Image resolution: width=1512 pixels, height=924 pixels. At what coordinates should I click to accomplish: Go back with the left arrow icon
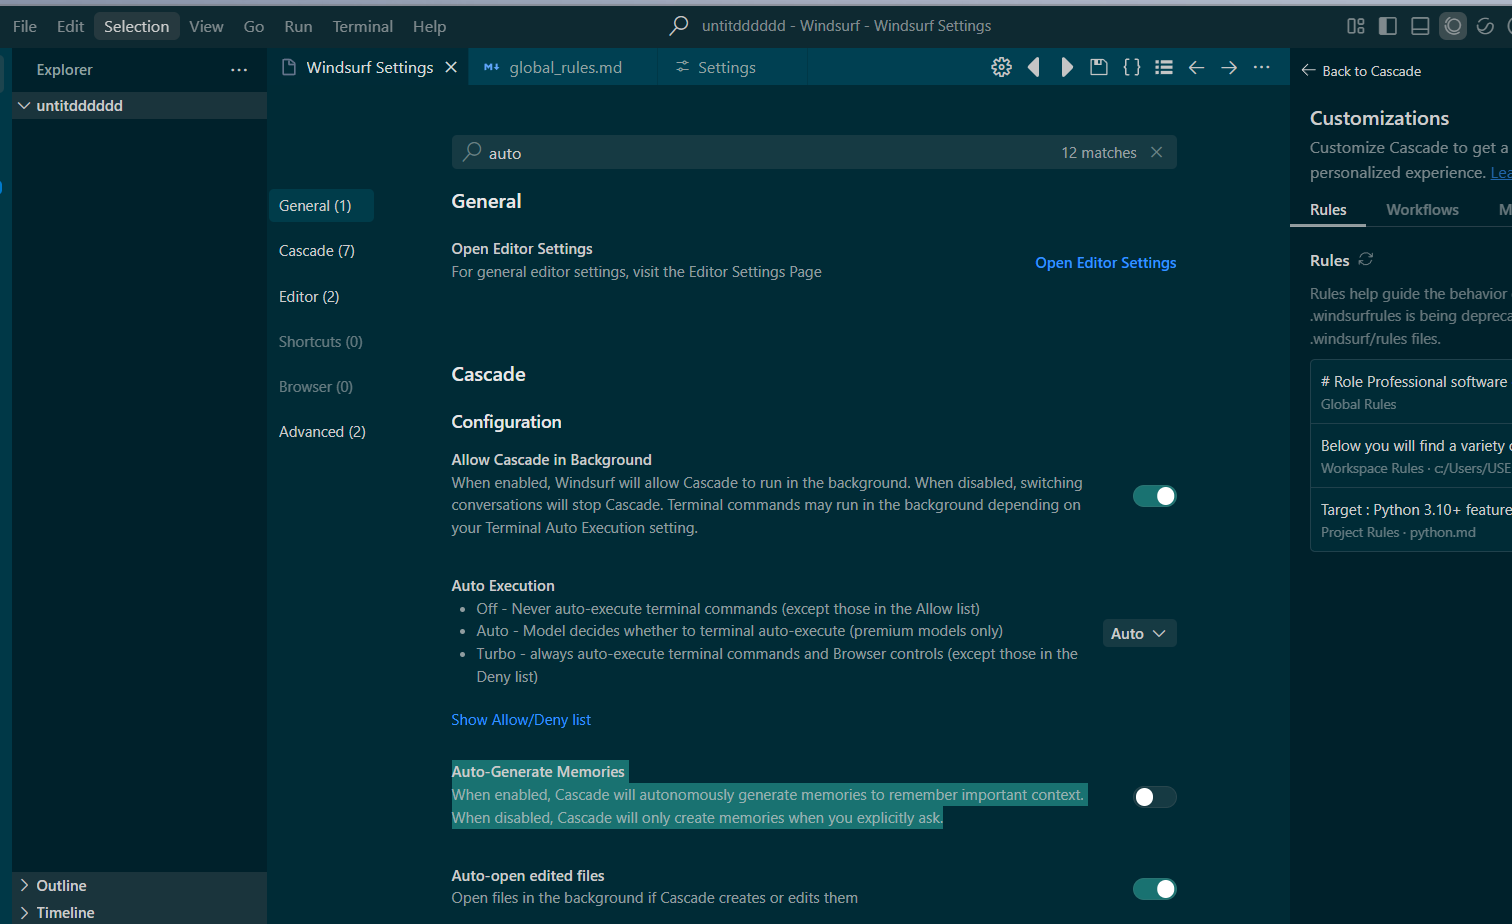pos(1196,67)
